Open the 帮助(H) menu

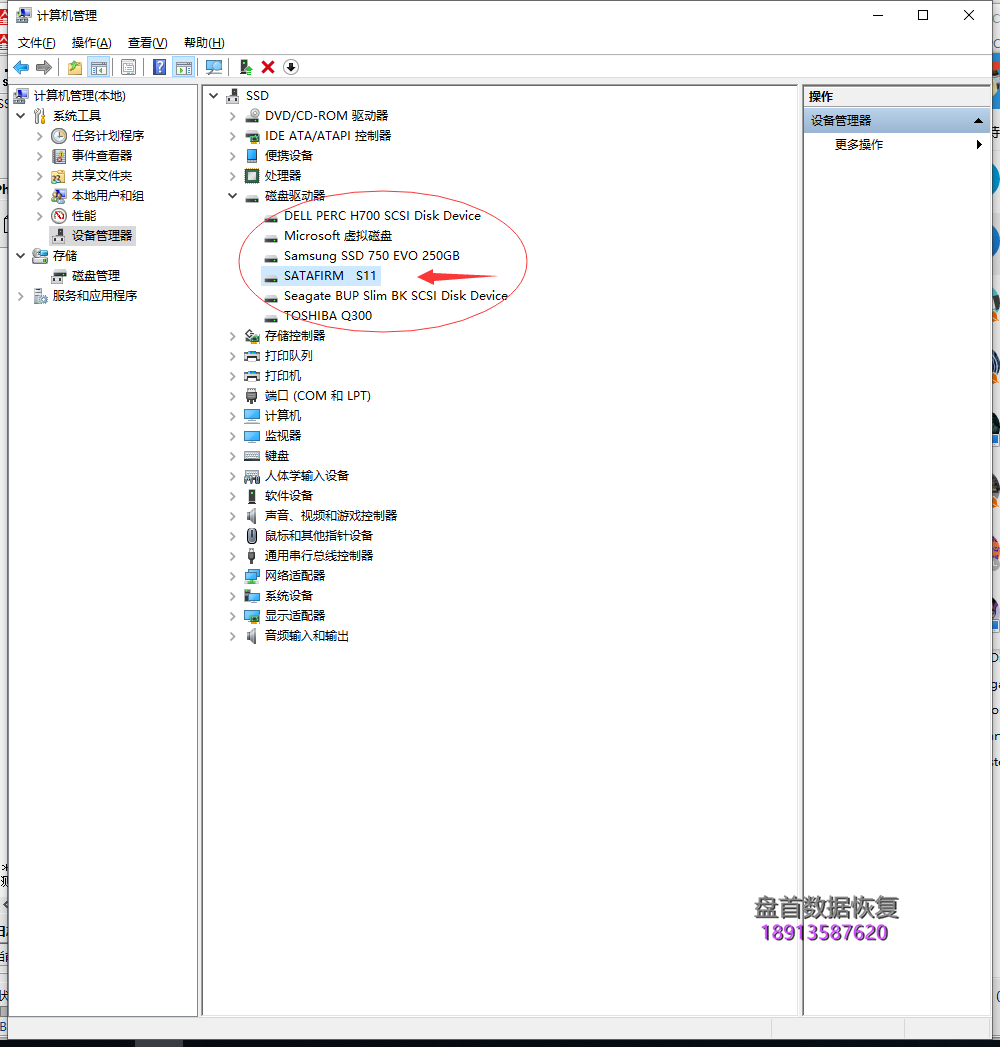tap(204, 43)
